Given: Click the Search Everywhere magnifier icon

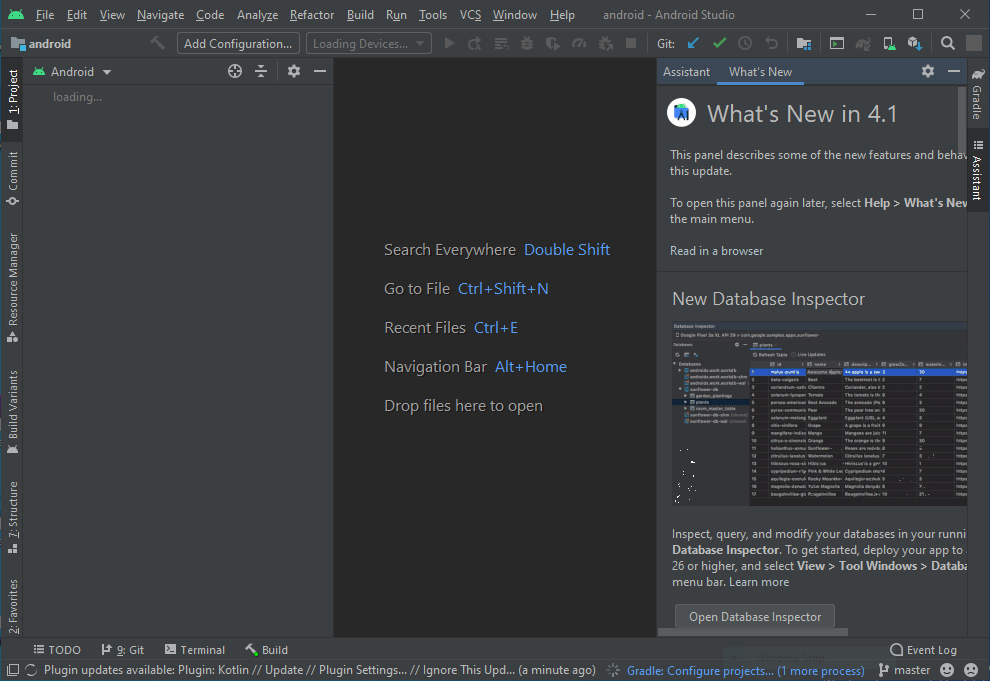Looking at the screenshot, I should pyautogui.click(x=948, y=44).
